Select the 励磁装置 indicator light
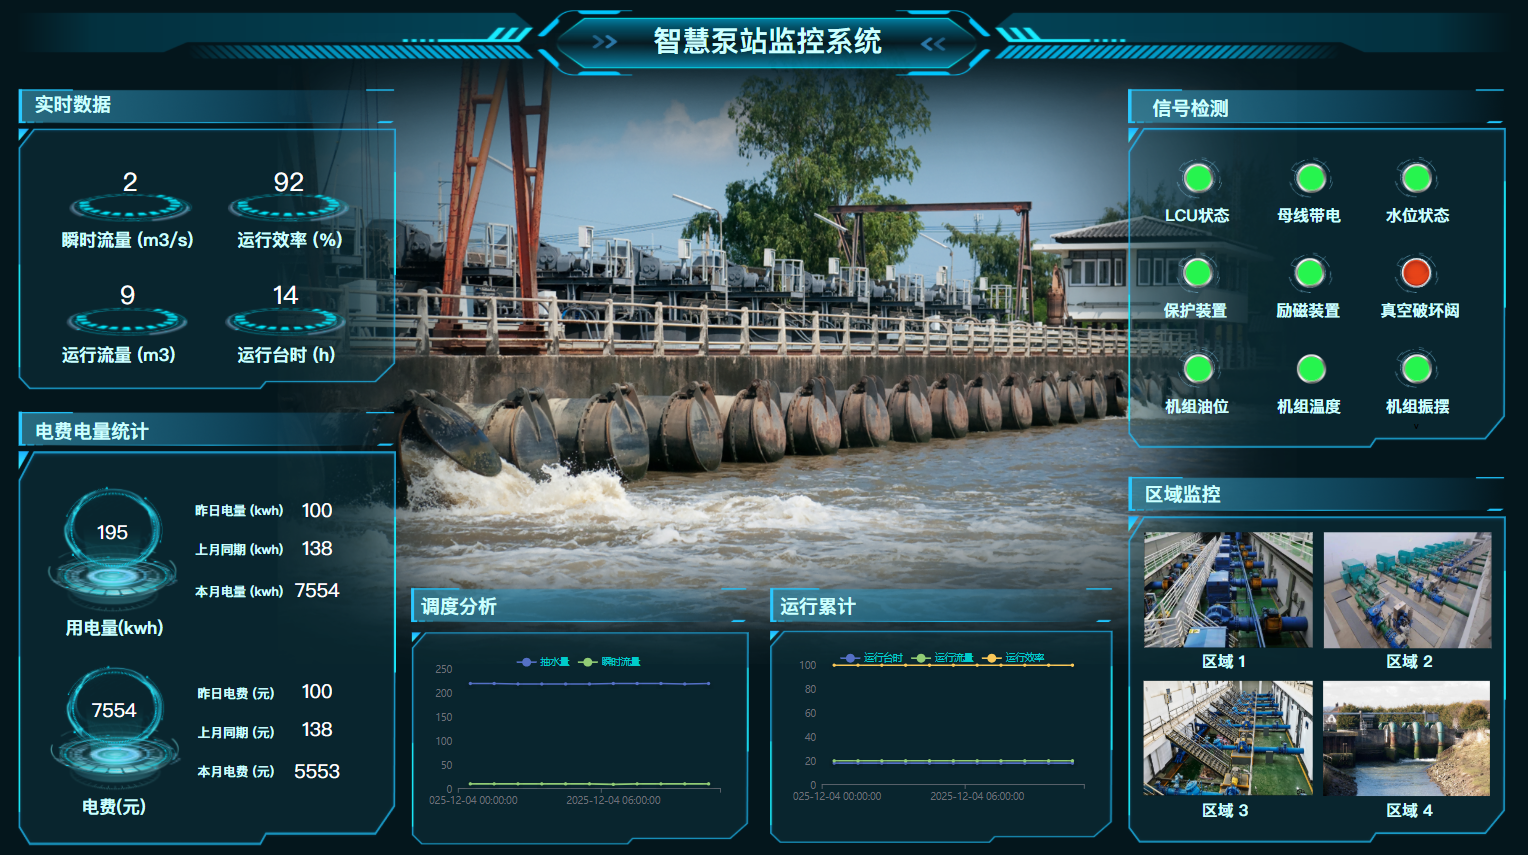 (1309, 273)
